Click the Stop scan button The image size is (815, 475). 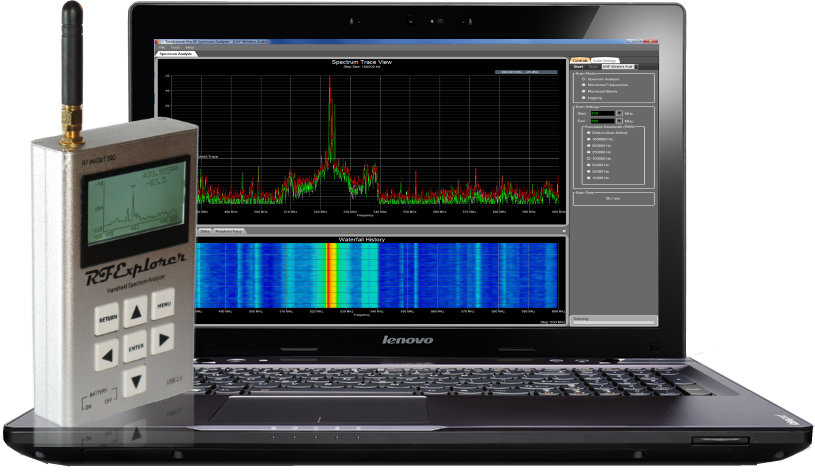pyautogui.click(x=593, y=67)
